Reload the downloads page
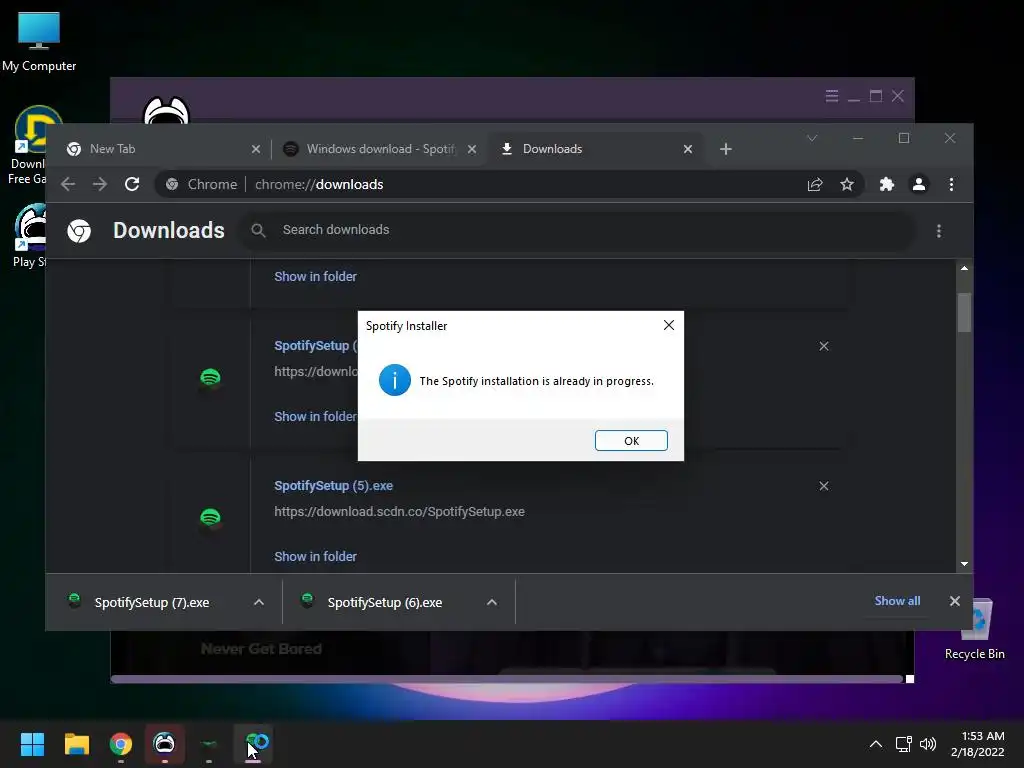Viewport: 1024px width, 768px height. point(132,184)
